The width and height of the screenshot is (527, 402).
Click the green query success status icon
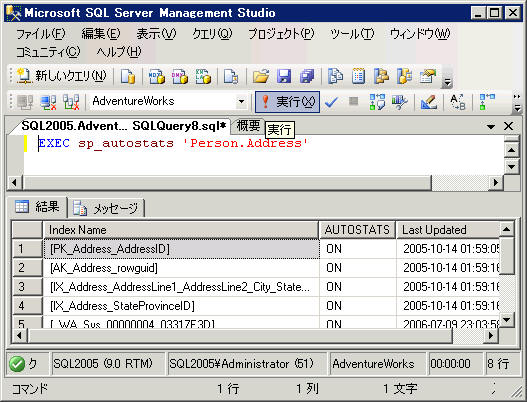pyautogui.click(x=17, y=364)
